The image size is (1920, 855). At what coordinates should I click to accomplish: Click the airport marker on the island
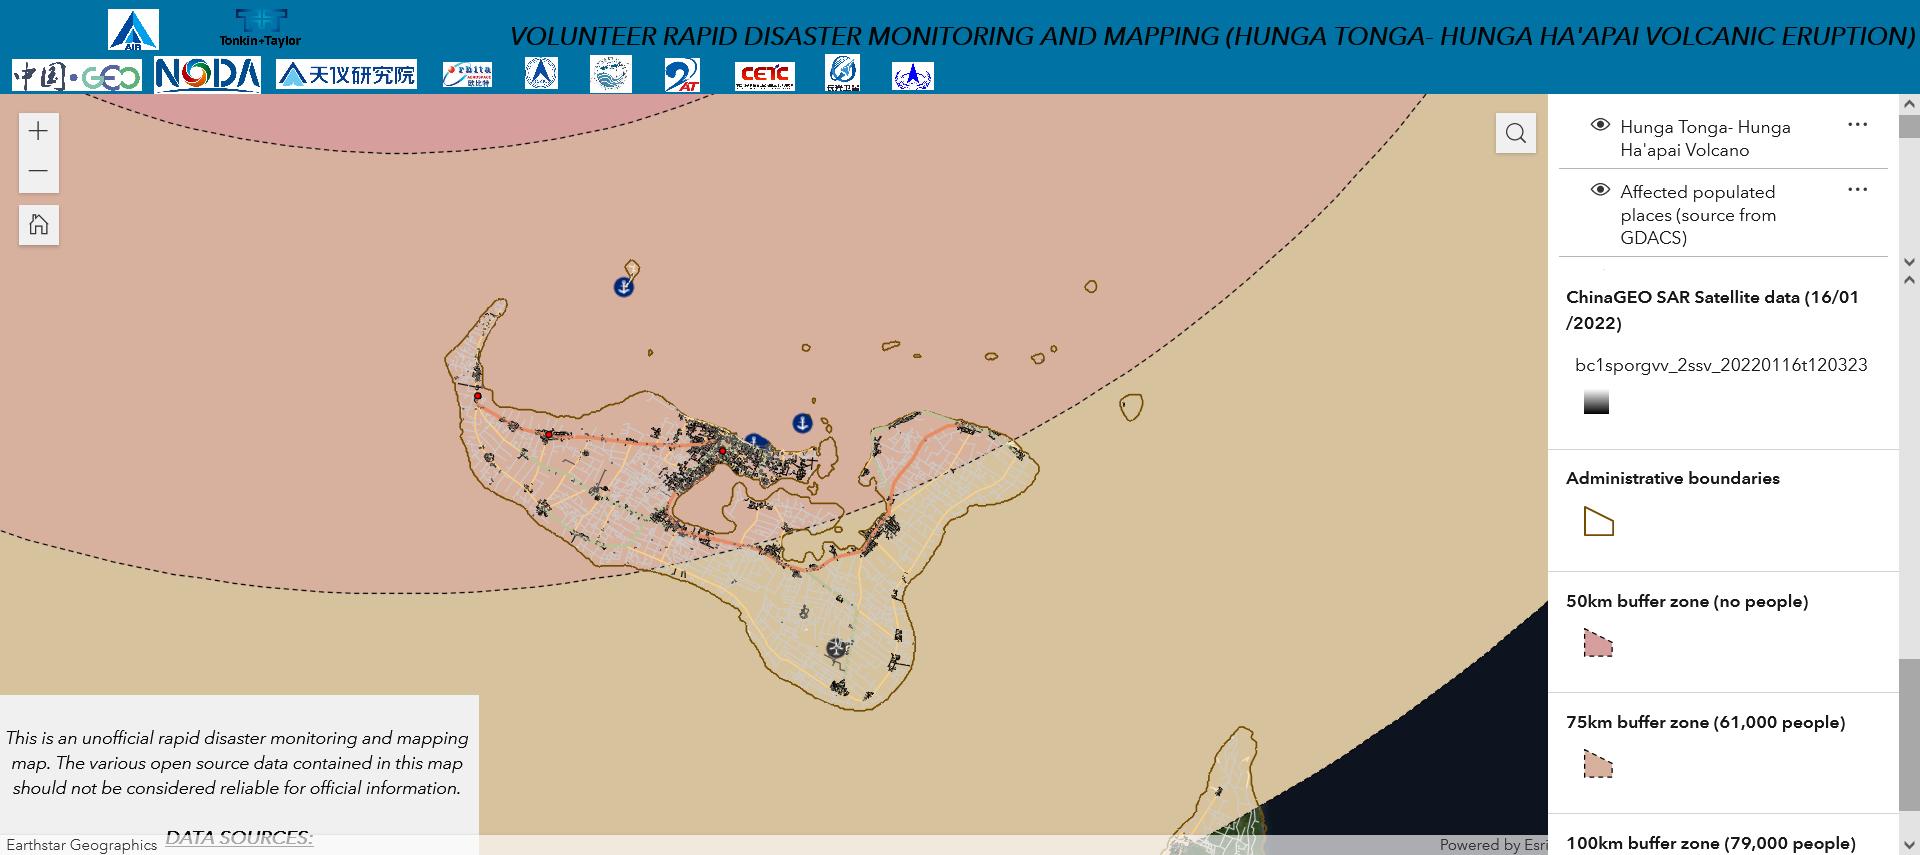click(837, 649)
